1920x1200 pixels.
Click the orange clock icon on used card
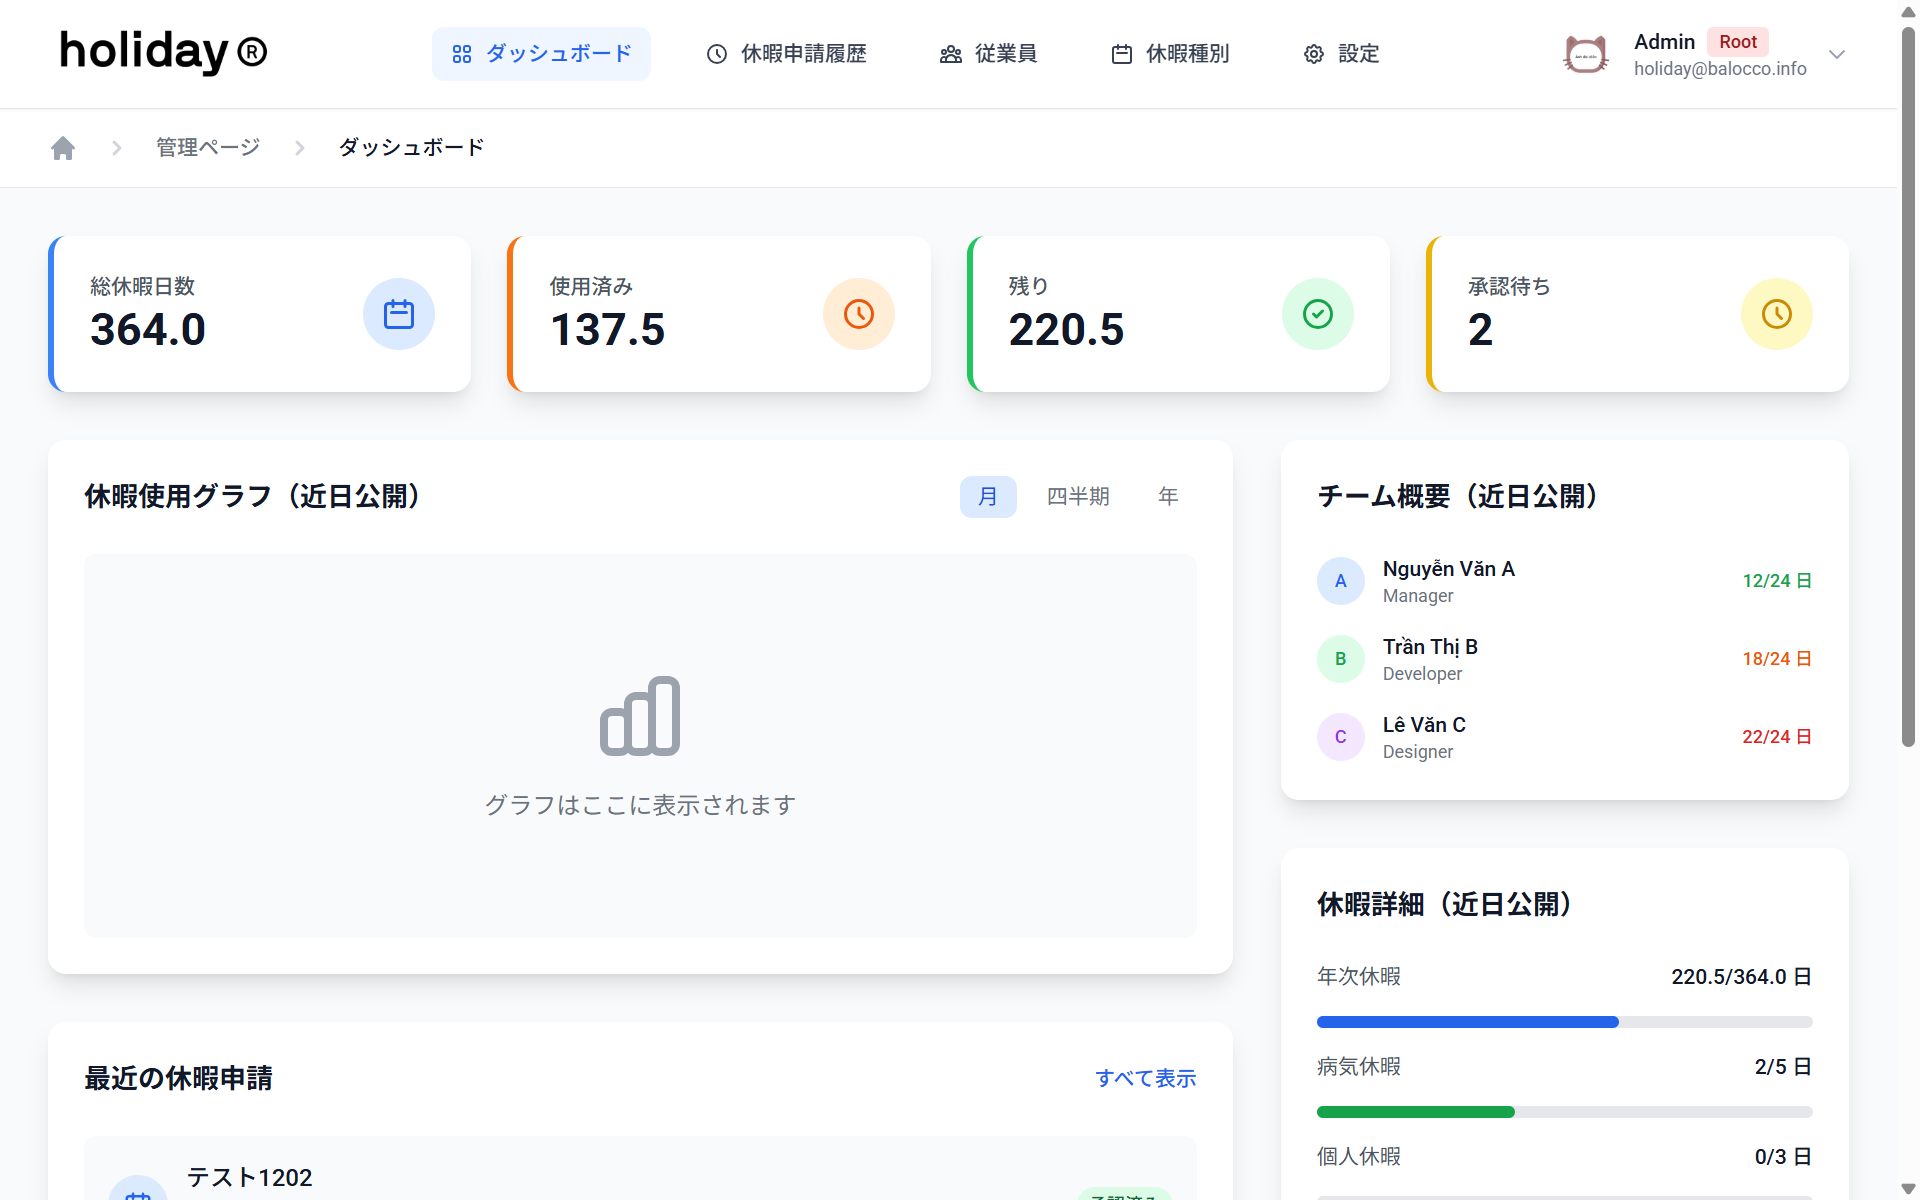(858, 314)
